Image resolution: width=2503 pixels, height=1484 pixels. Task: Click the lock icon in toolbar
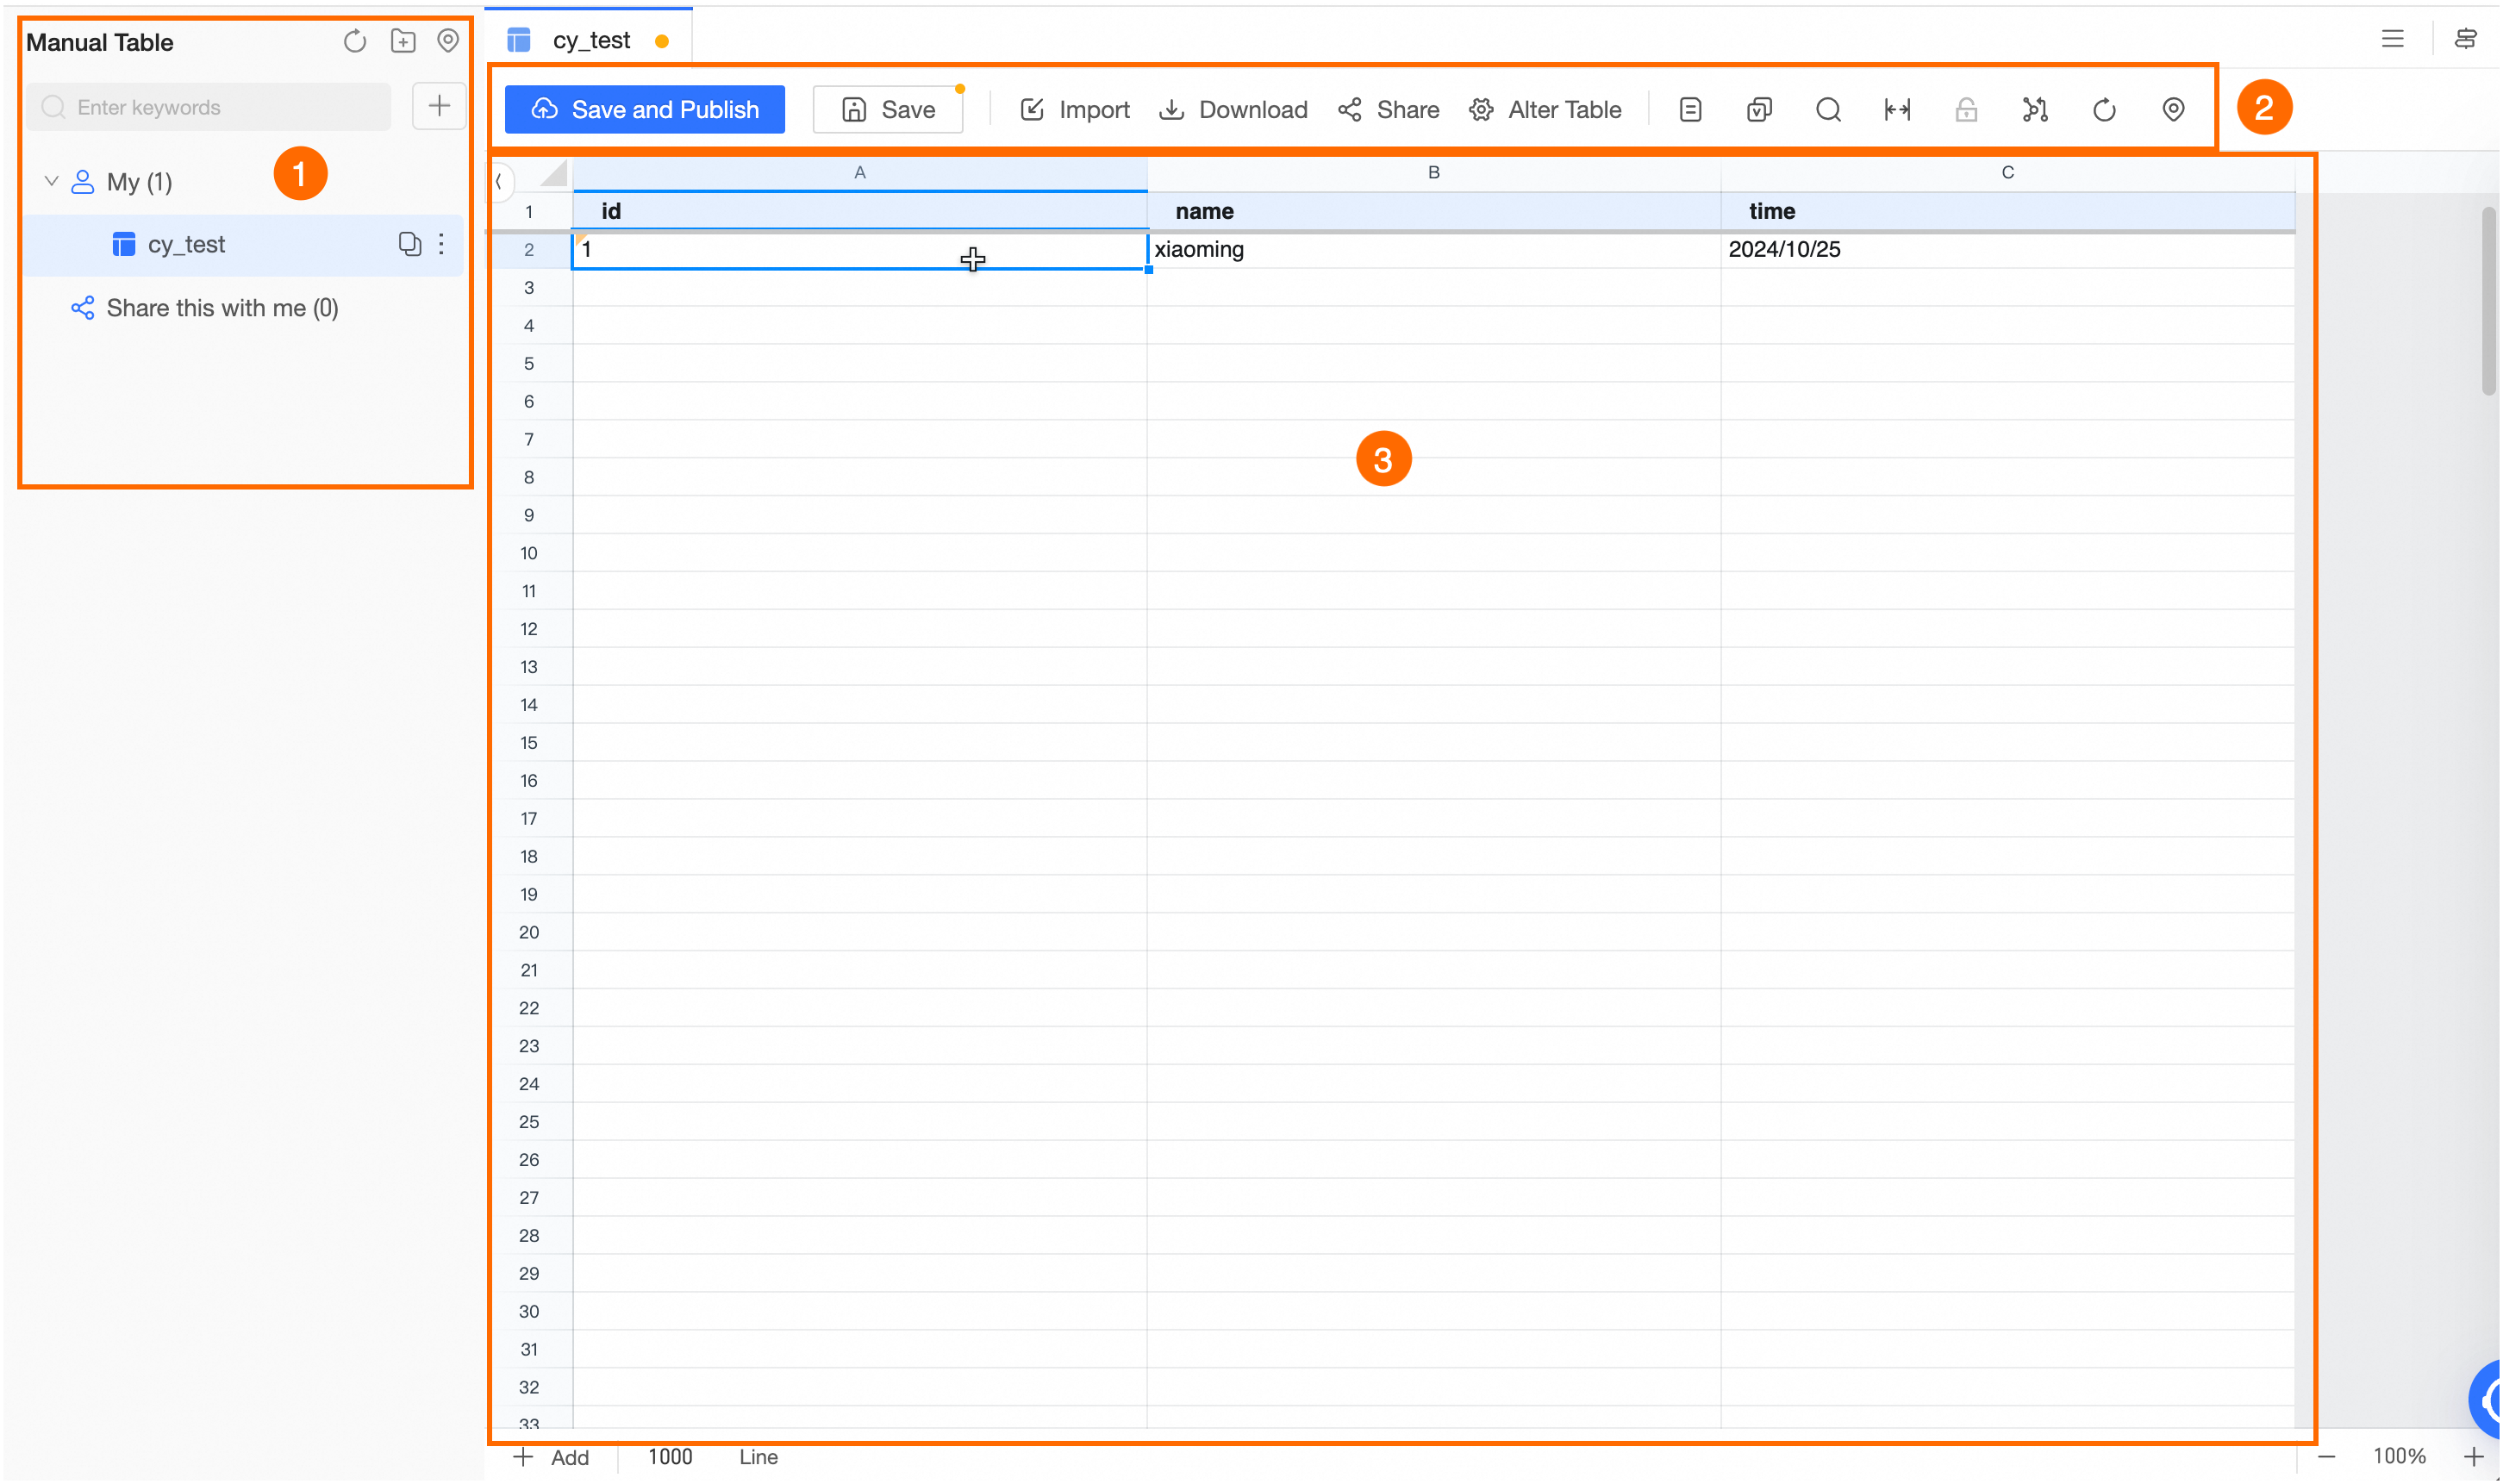pos(1965,109)
